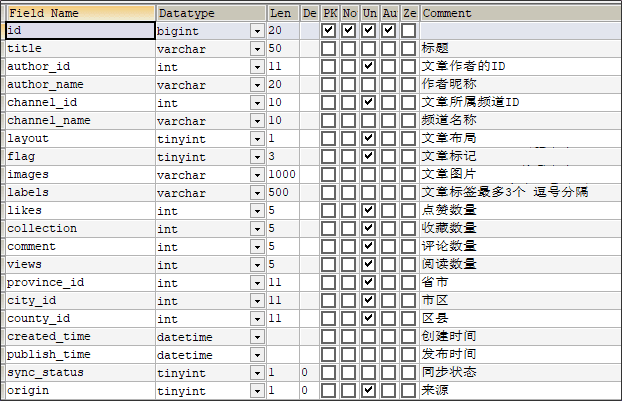Viewport: 622px width, 401px height.
Task: Open datatype dropdown for created_time
Action: point(257,337)
